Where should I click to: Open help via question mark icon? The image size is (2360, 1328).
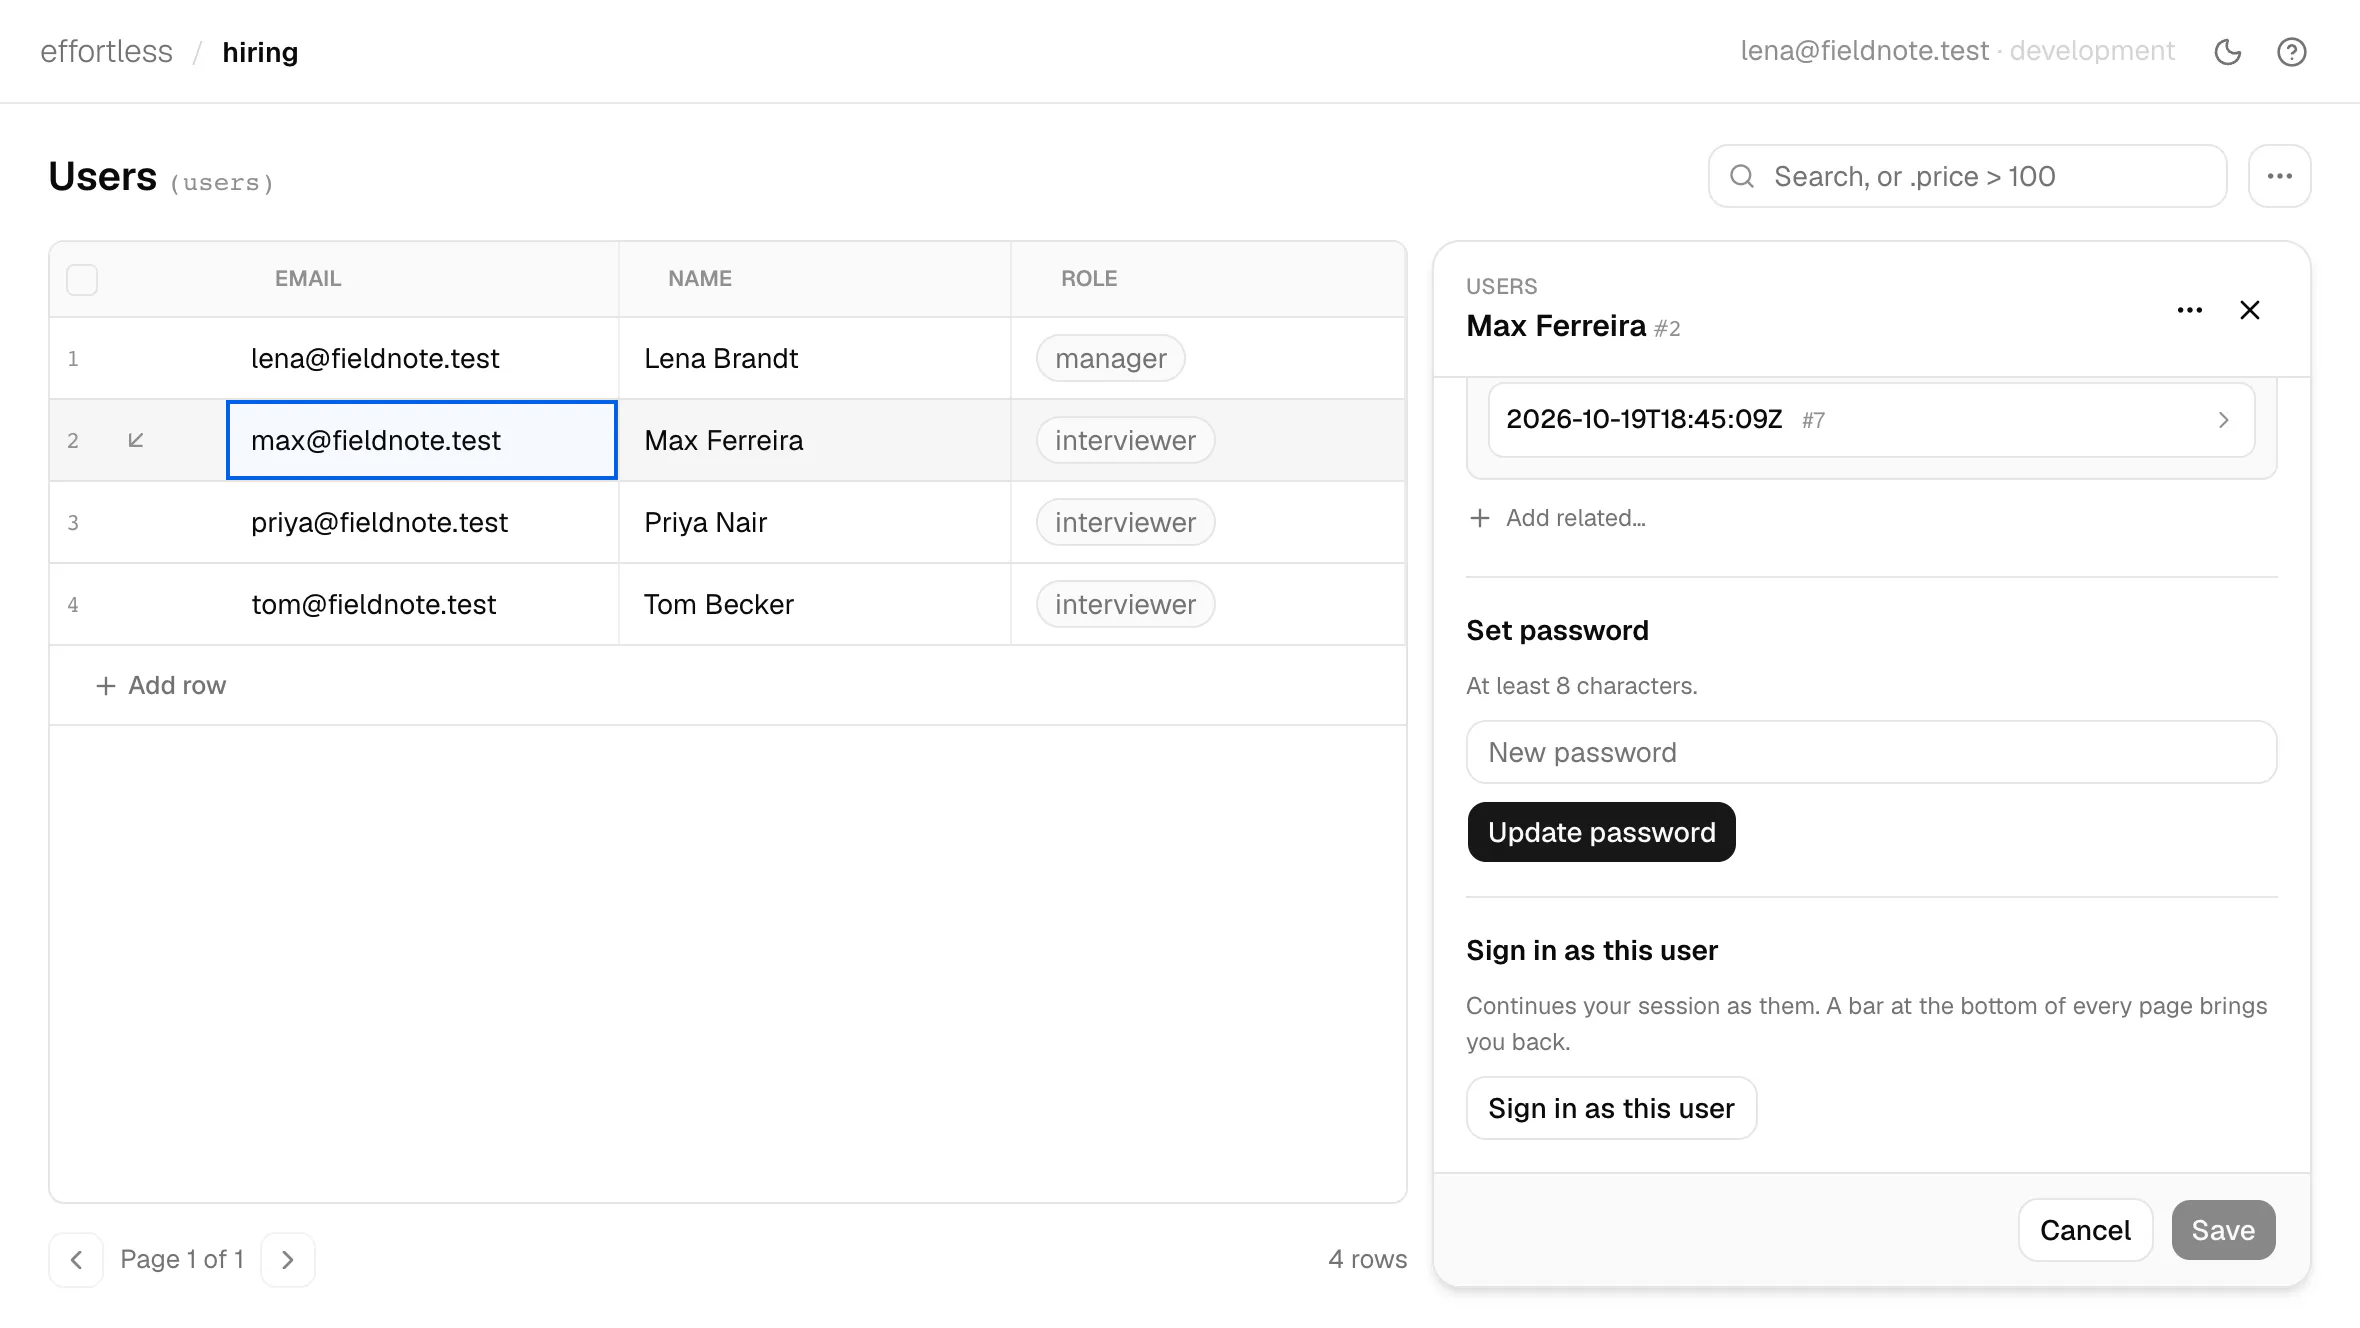click(x=2292, y=52)
